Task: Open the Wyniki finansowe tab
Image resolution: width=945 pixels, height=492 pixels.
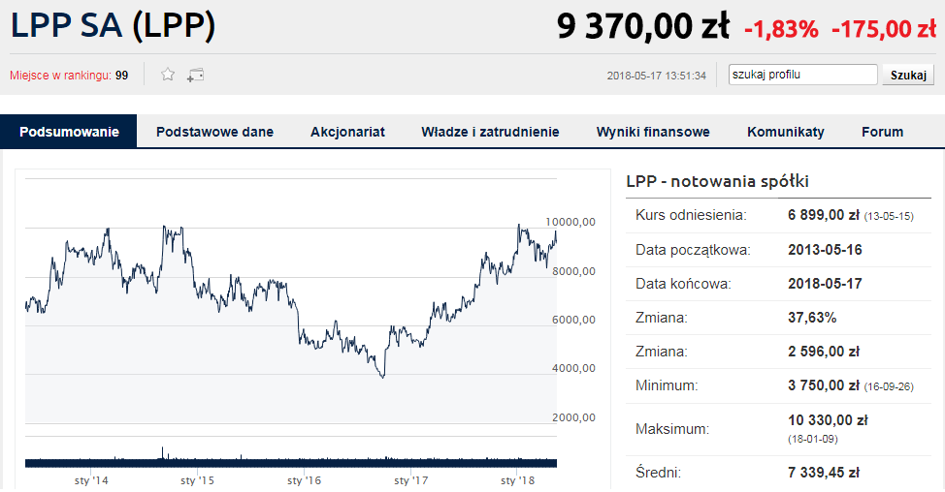Action: pyautogui.click(x=653, y=132)
